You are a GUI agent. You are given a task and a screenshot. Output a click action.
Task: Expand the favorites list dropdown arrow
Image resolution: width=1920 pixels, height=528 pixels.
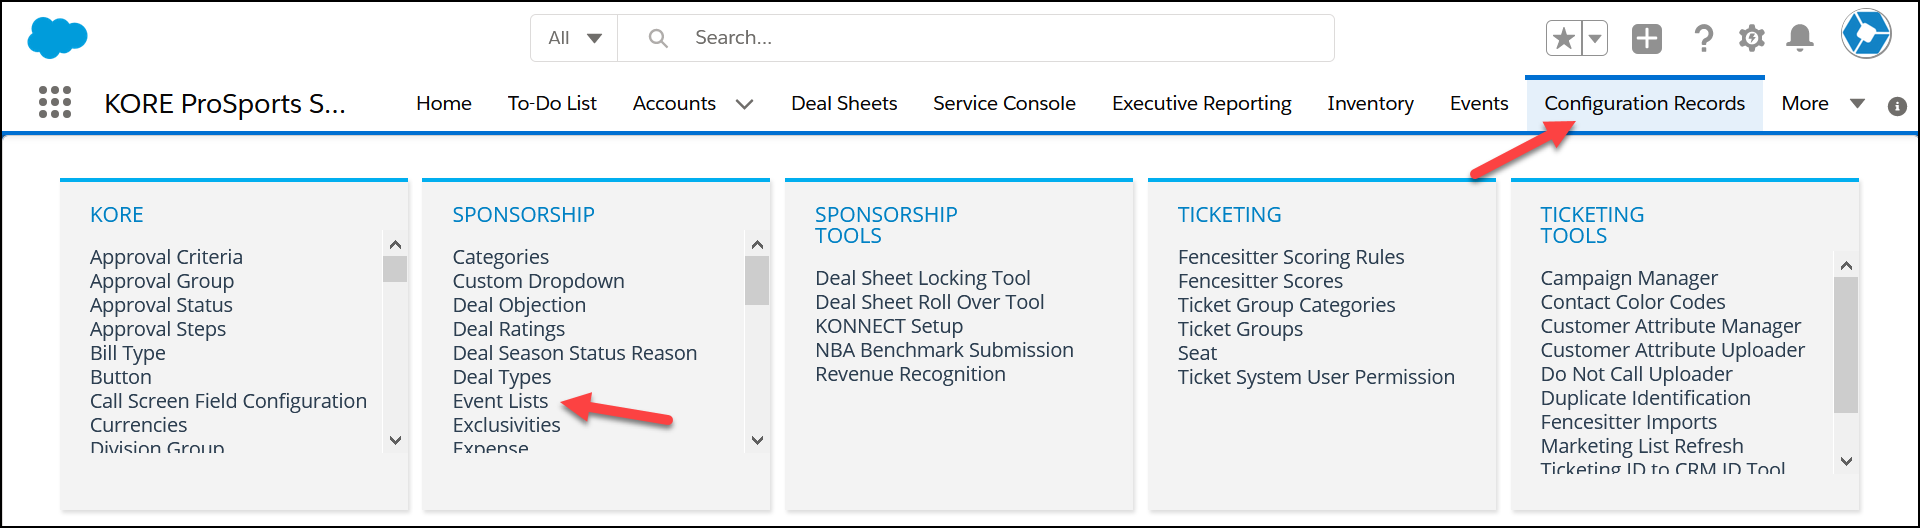pyautogui.click(x=1595, y=39)
